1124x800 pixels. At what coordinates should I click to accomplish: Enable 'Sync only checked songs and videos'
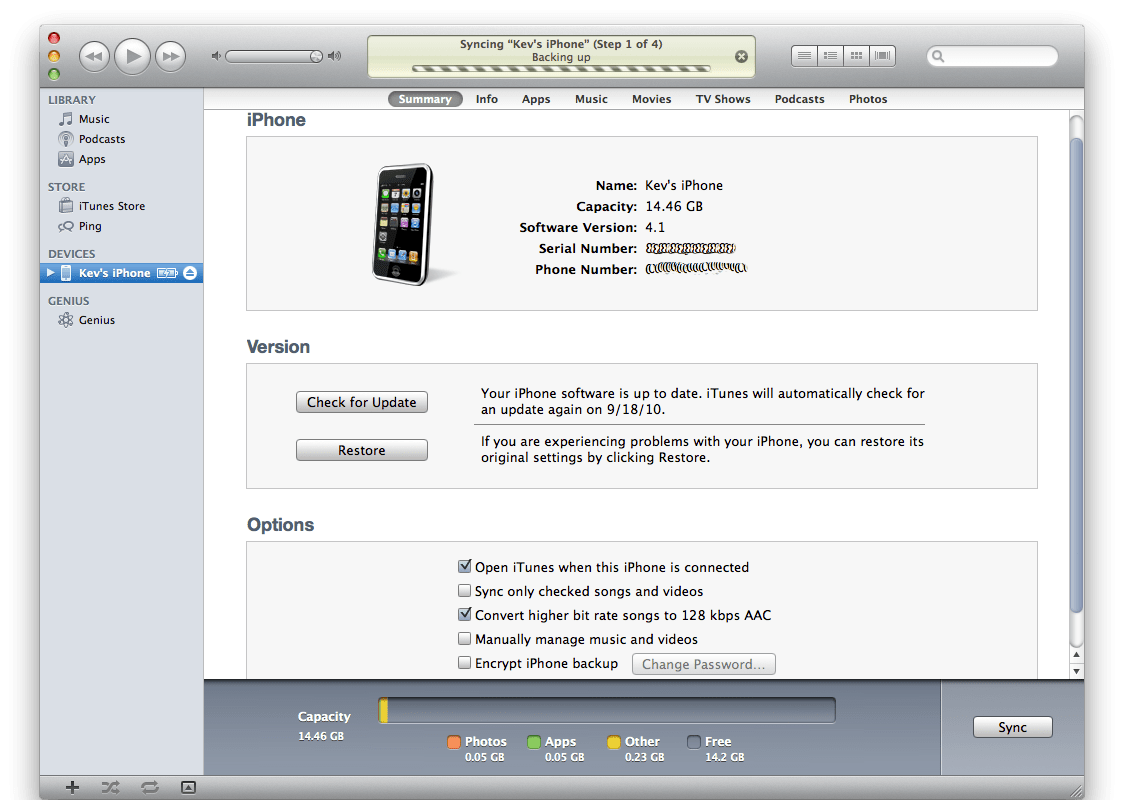(464, 590)
